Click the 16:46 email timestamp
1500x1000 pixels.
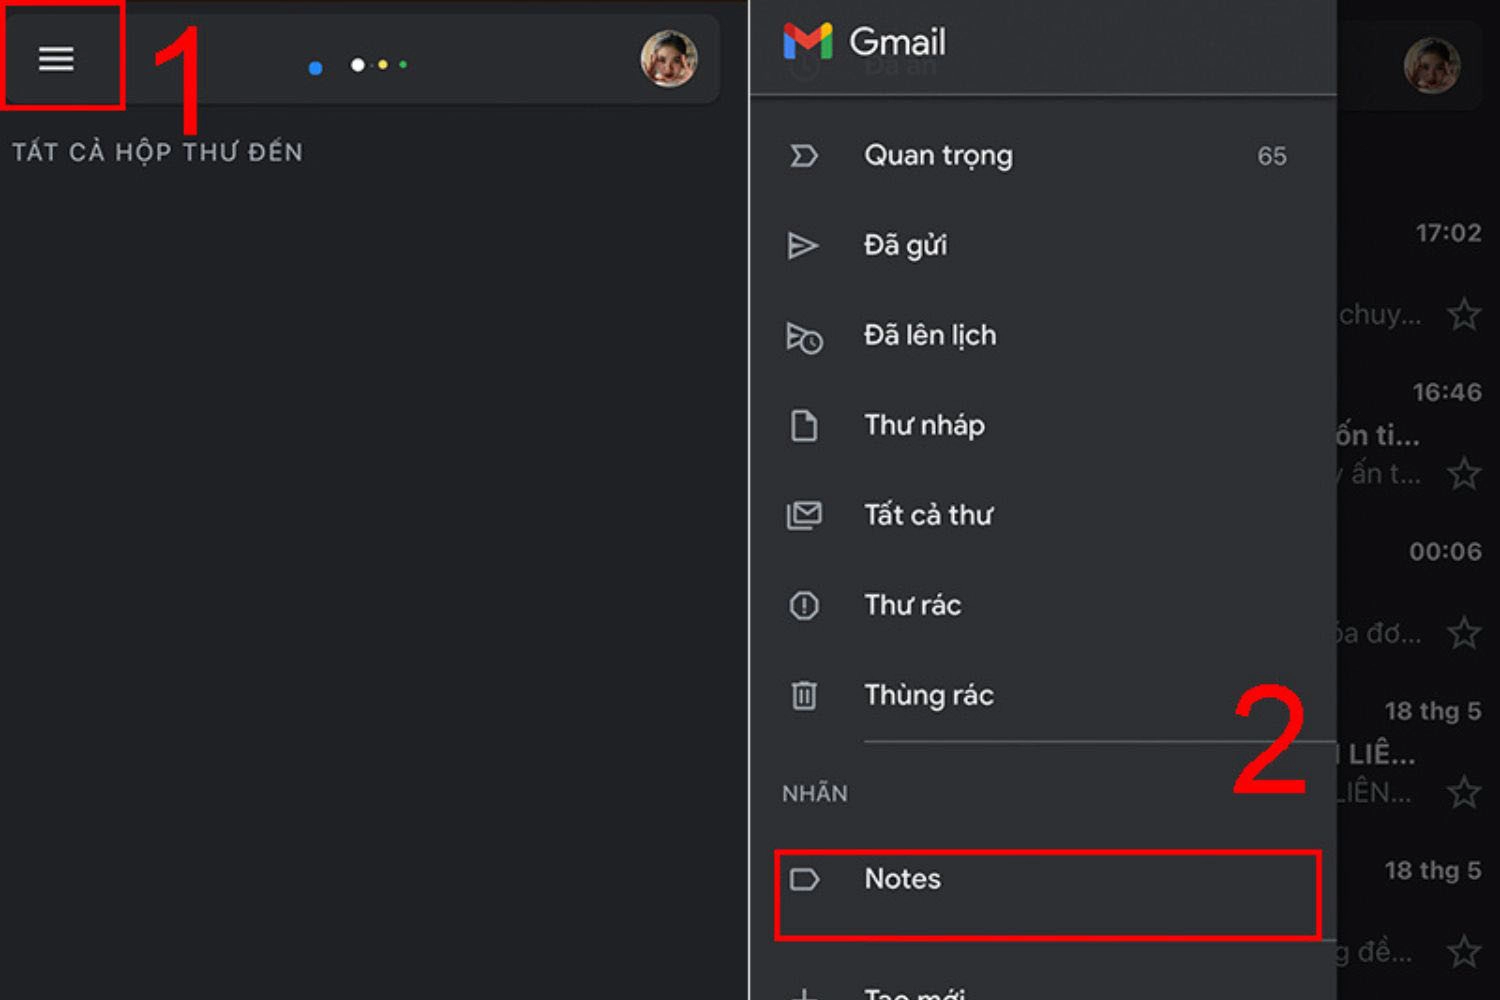pyautogui.click(x=1447, y=392)
